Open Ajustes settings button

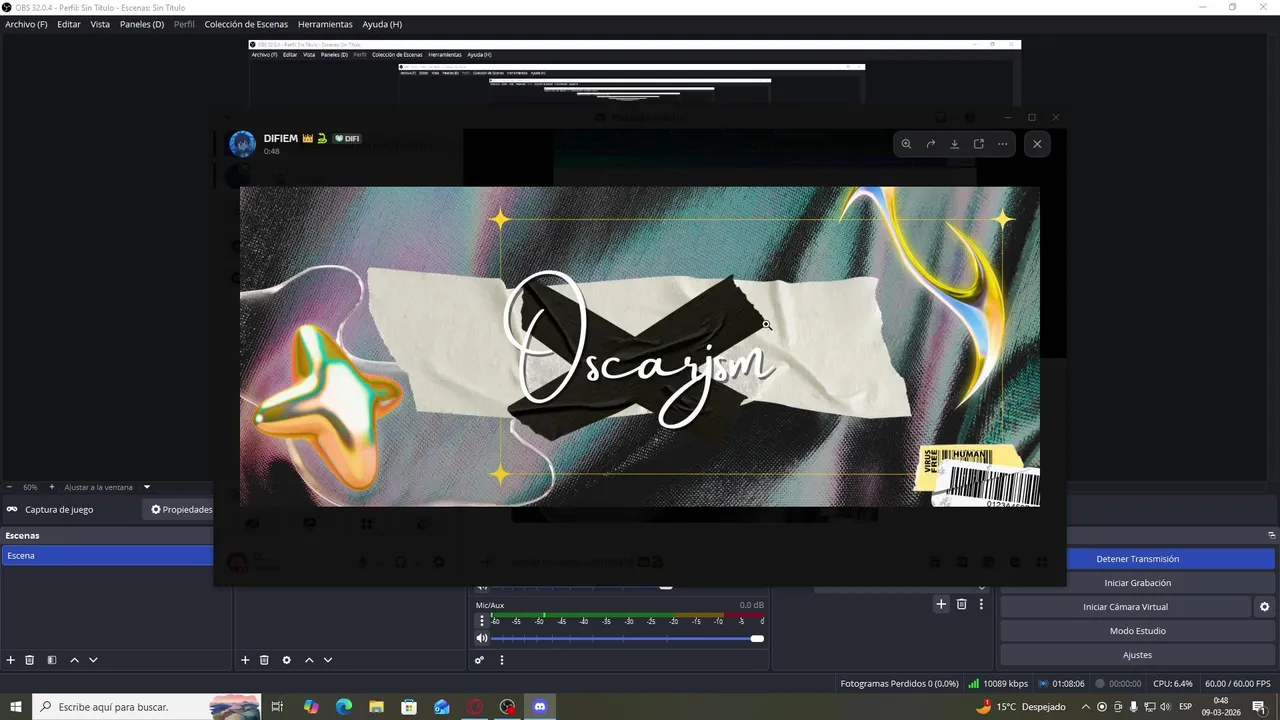coord(1138,655)
